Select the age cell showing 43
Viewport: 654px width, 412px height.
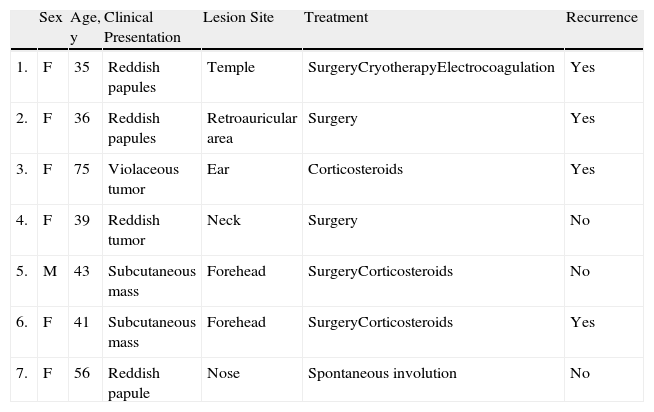81,271
